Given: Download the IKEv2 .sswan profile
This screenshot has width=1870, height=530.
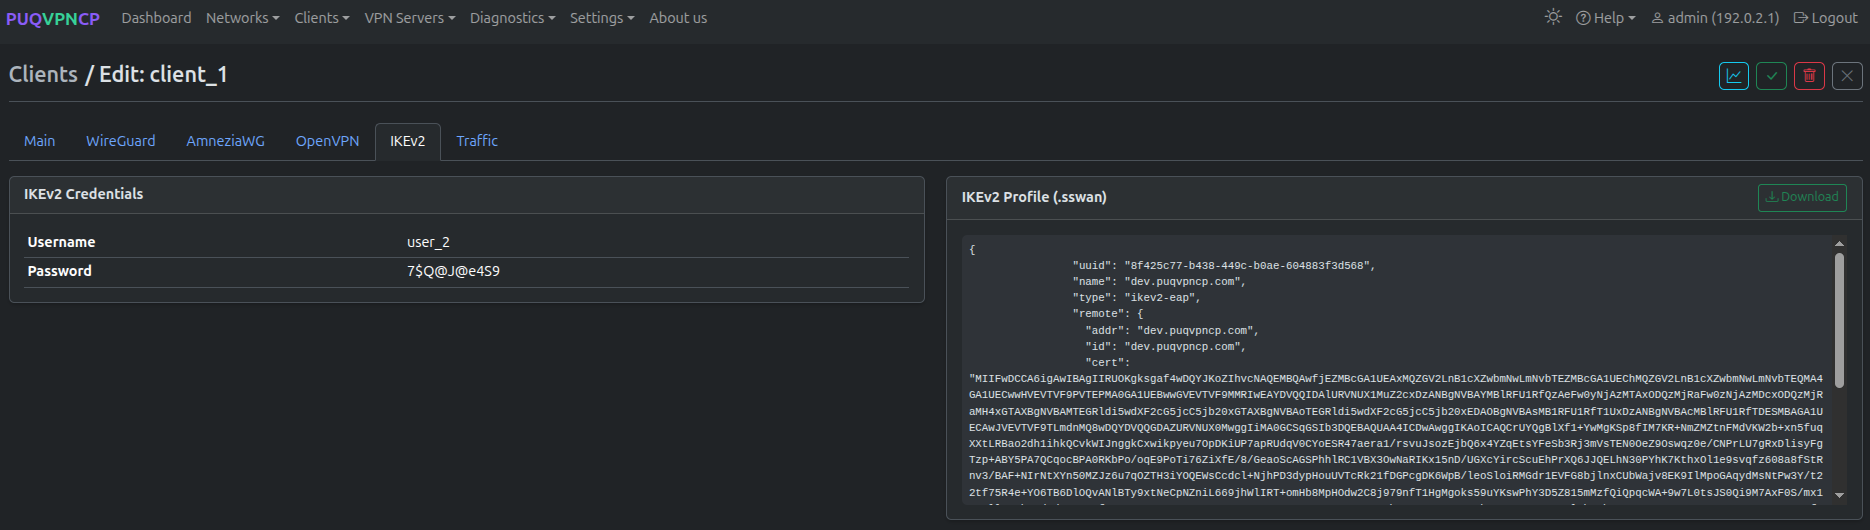Looking at the screenshot, I should pyautogui.click(x=1802, y=197).
